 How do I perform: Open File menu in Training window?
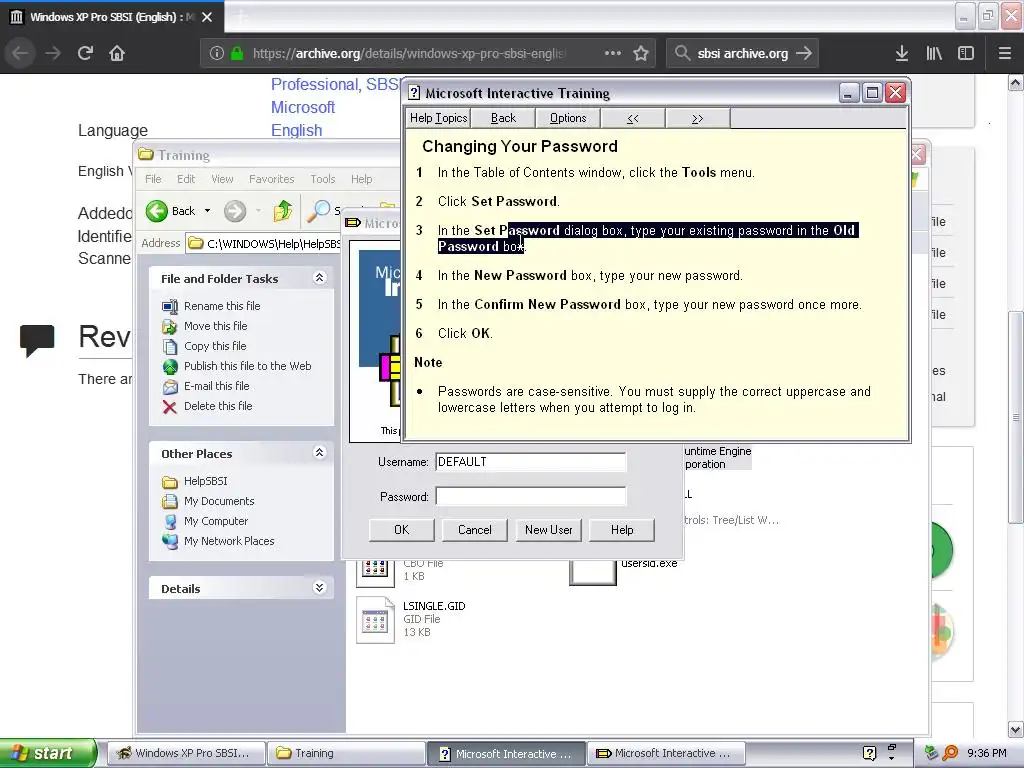pos(153,179)
